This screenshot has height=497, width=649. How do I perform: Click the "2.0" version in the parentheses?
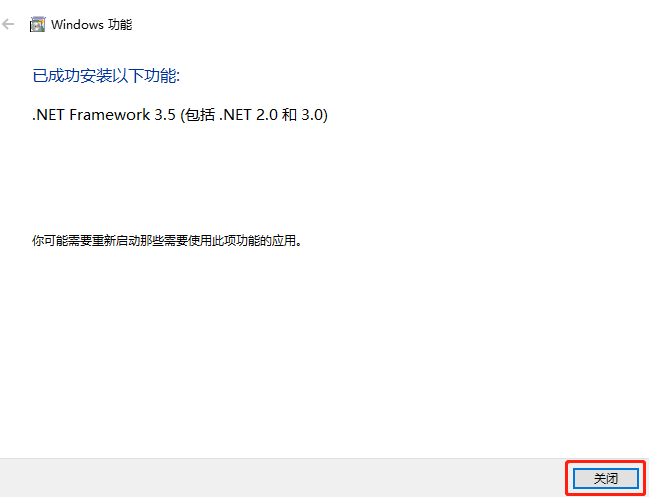[x=267, y=115]
